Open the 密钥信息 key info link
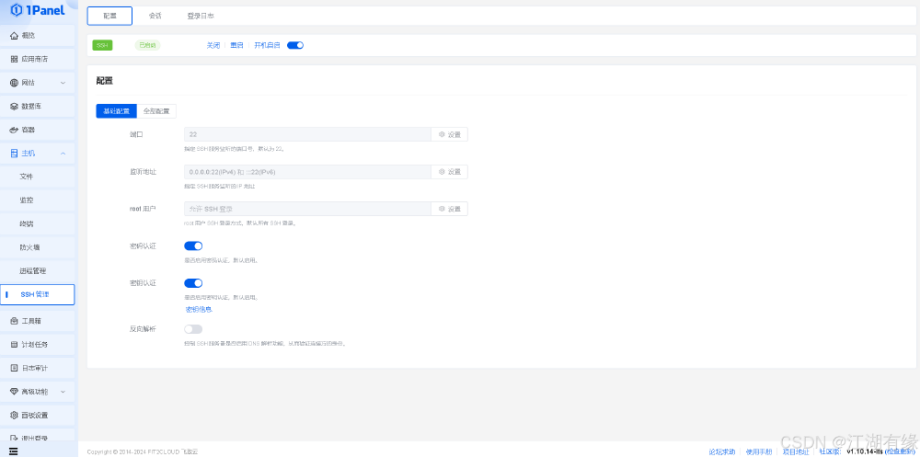The image size is (920, 457). click(x=199, y=309)
